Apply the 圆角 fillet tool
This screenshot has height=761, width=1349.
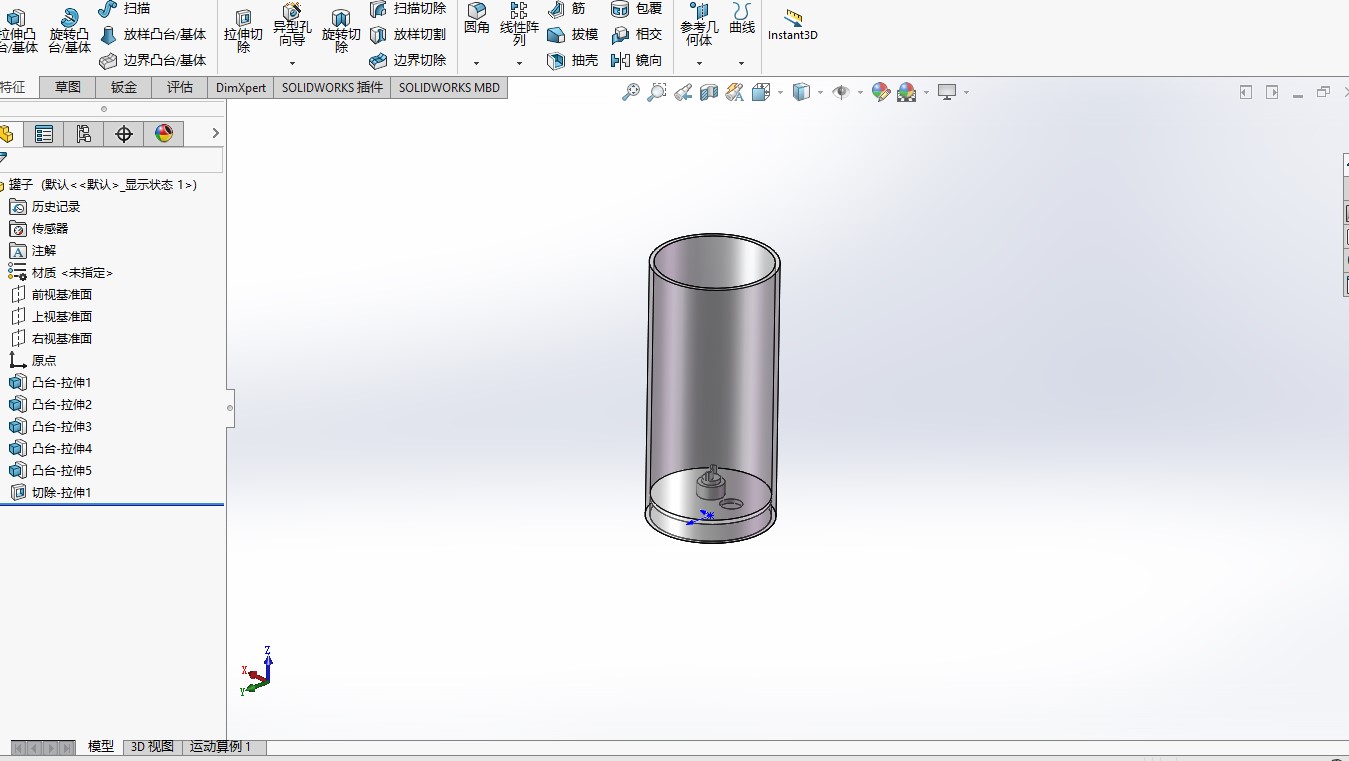click(477, 19)
